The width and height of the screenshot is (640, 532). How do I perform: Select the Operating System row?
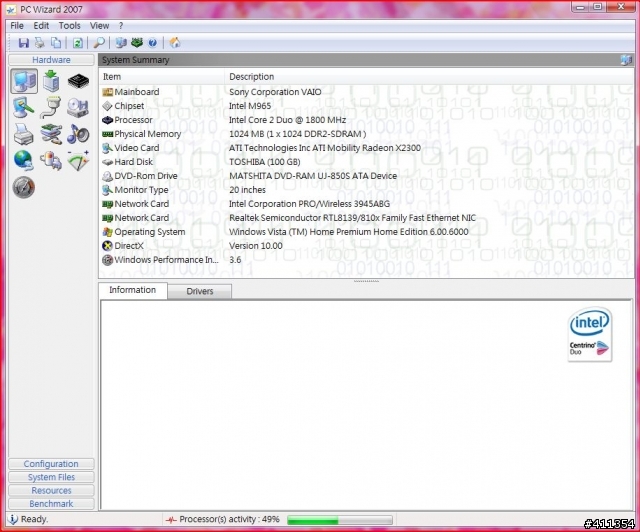click(366, 232)
